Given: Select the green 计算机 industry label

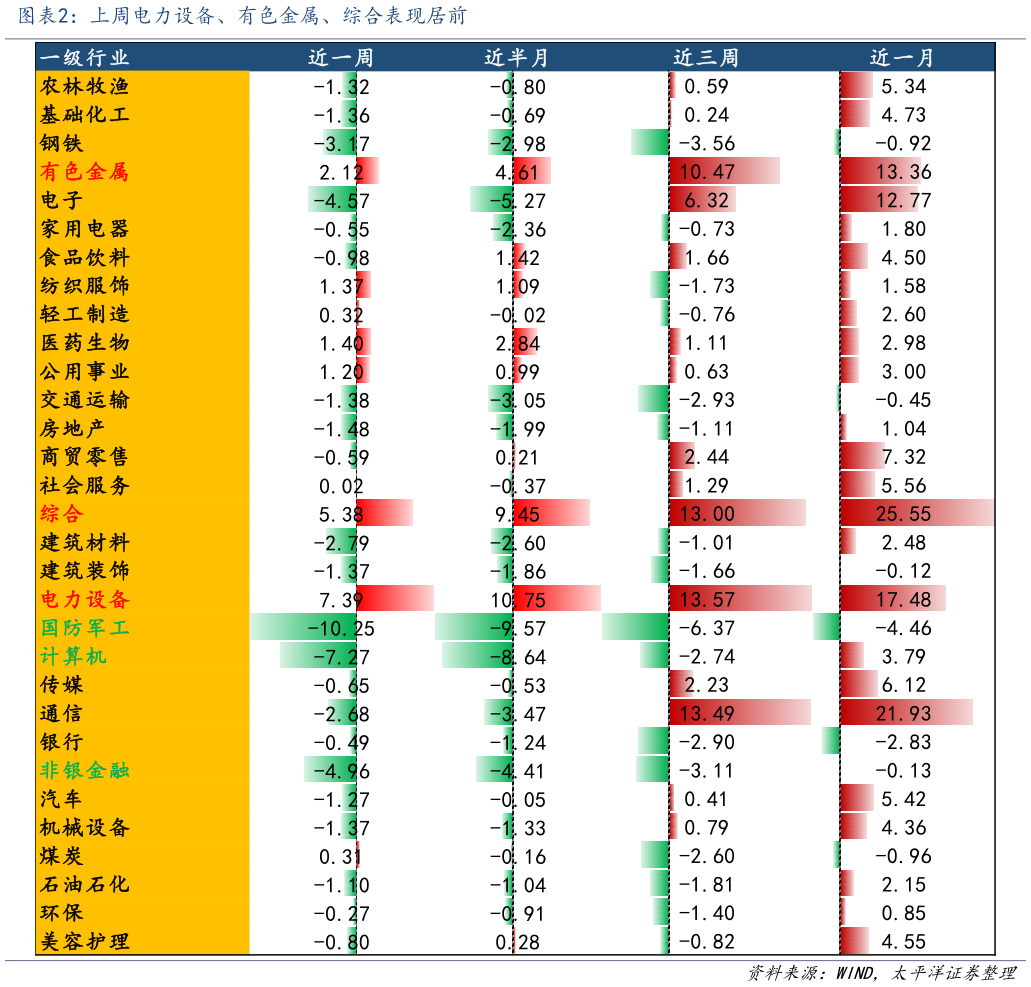Looking at the screenshot, I should 74,656.
